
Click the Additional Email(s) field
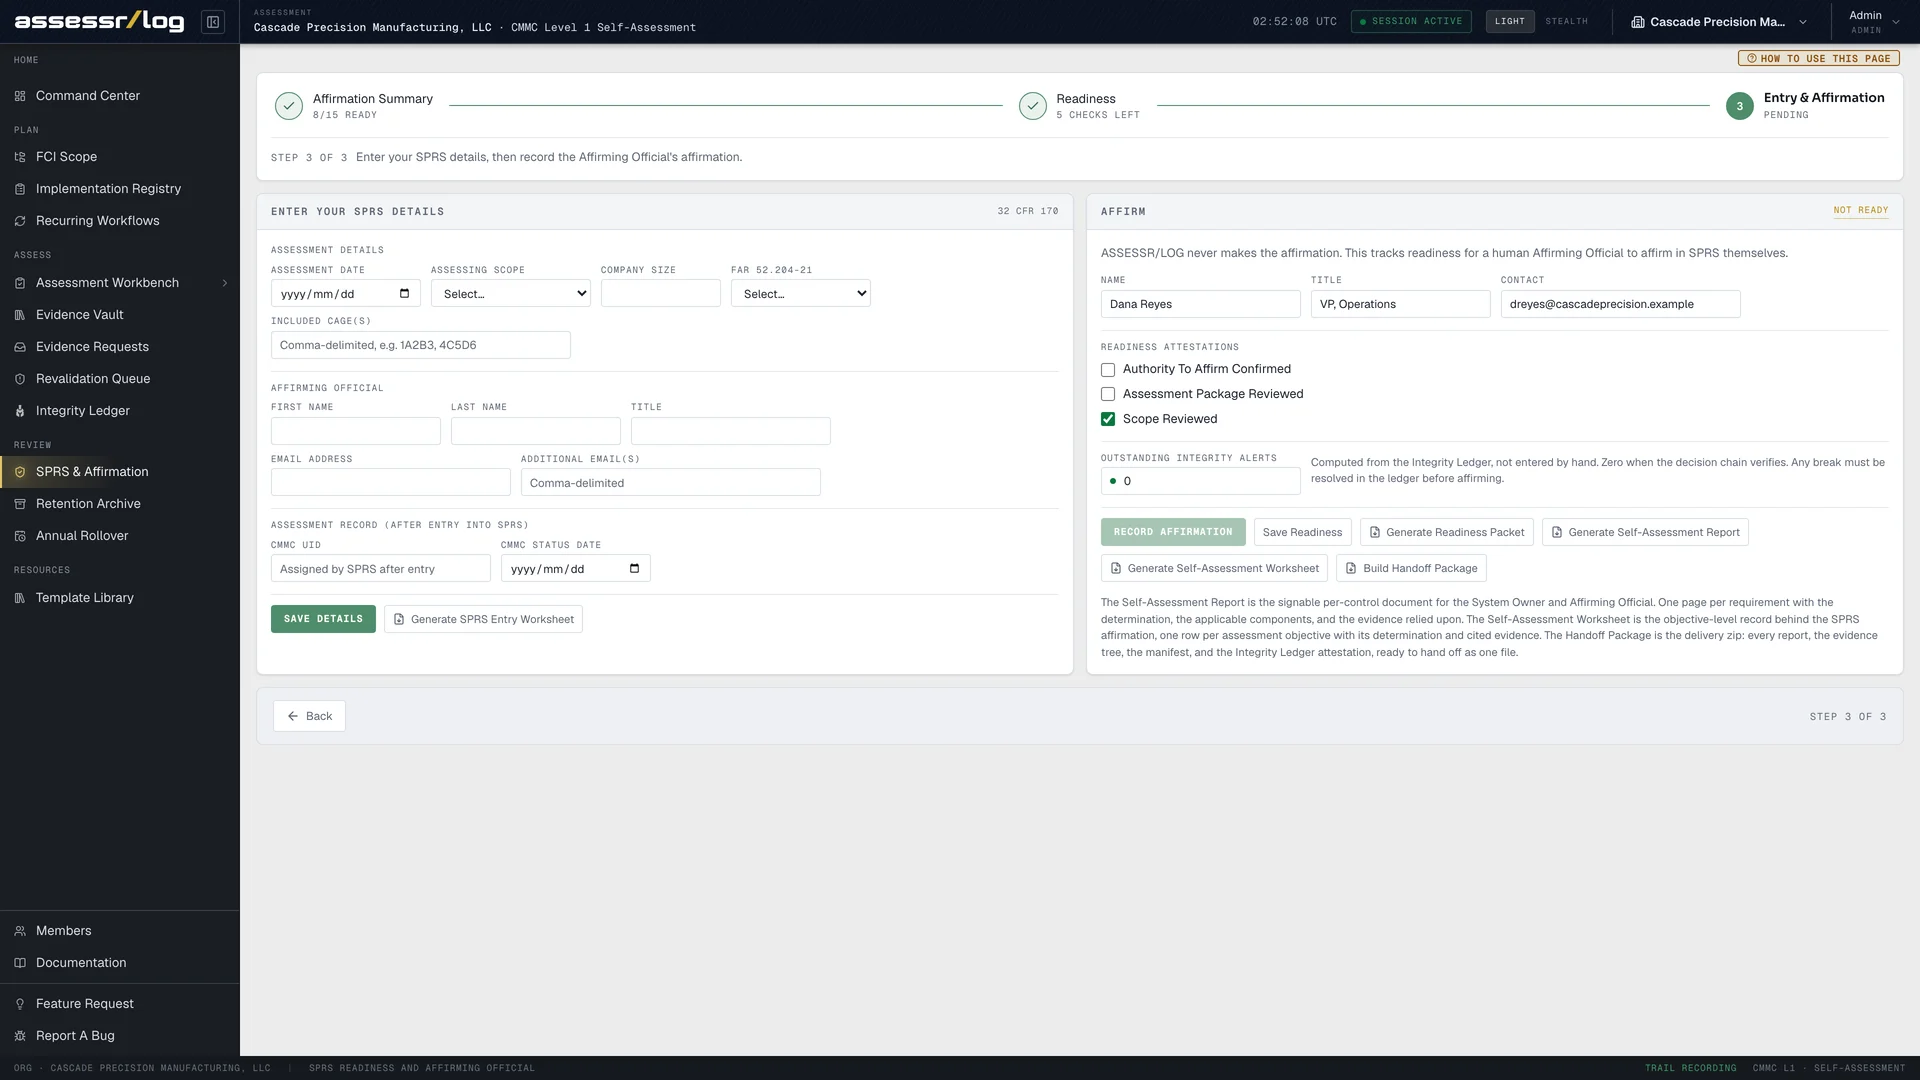point(671,482)
